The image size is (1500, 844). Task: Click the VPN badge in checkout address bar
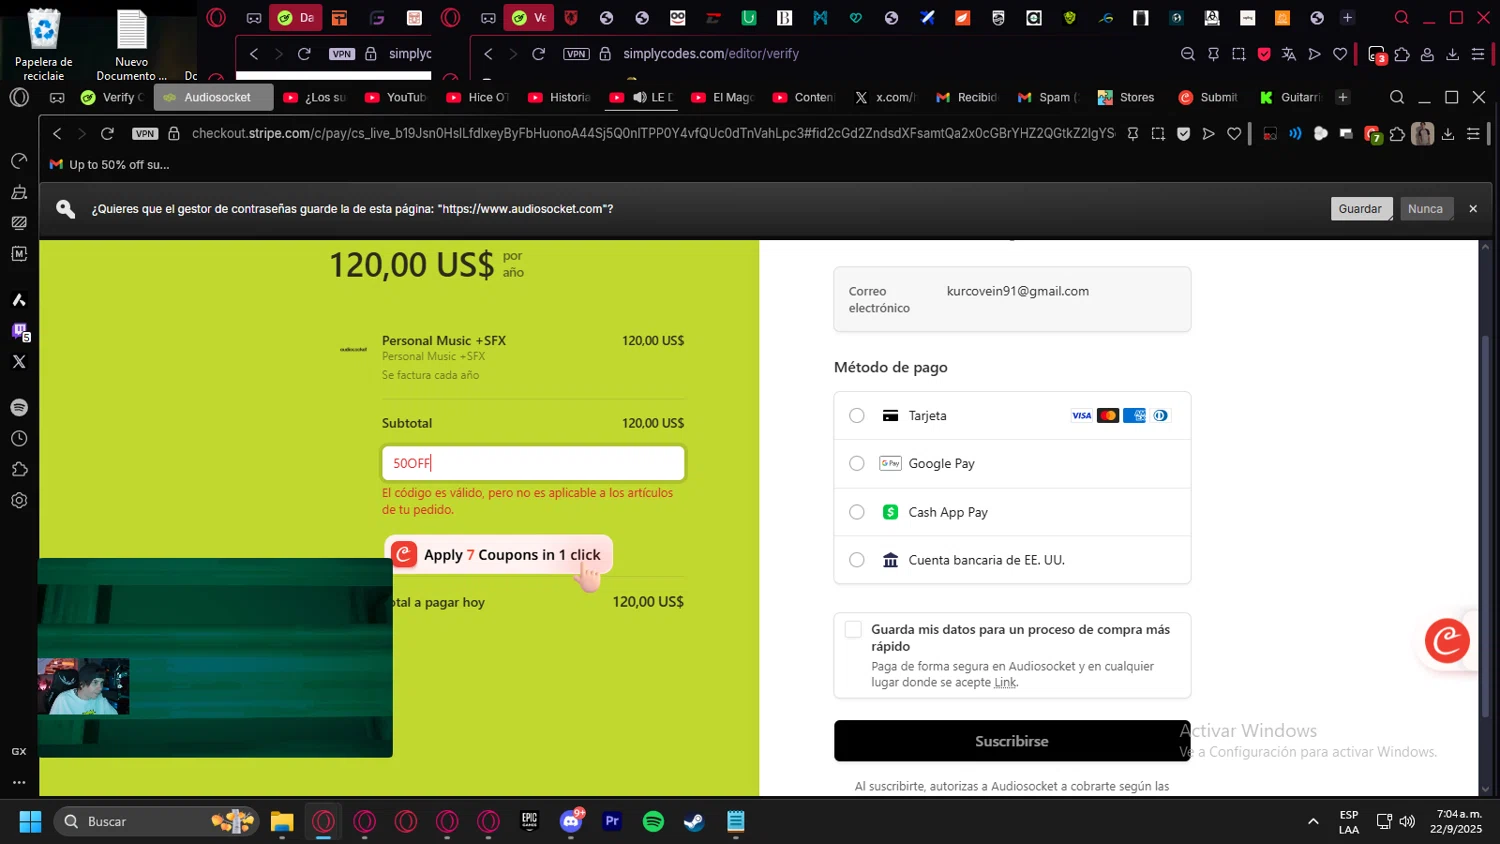145,133
